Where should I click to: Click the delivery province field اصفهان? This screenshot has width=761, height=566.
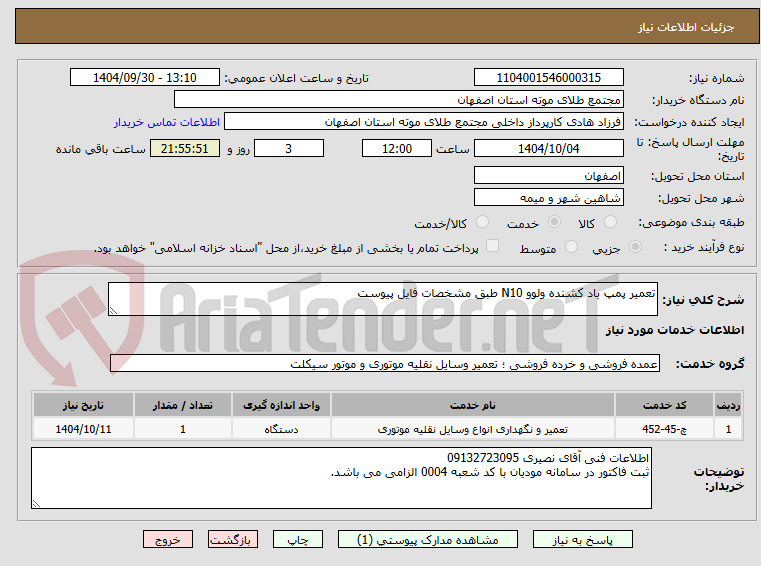[548, 175]
